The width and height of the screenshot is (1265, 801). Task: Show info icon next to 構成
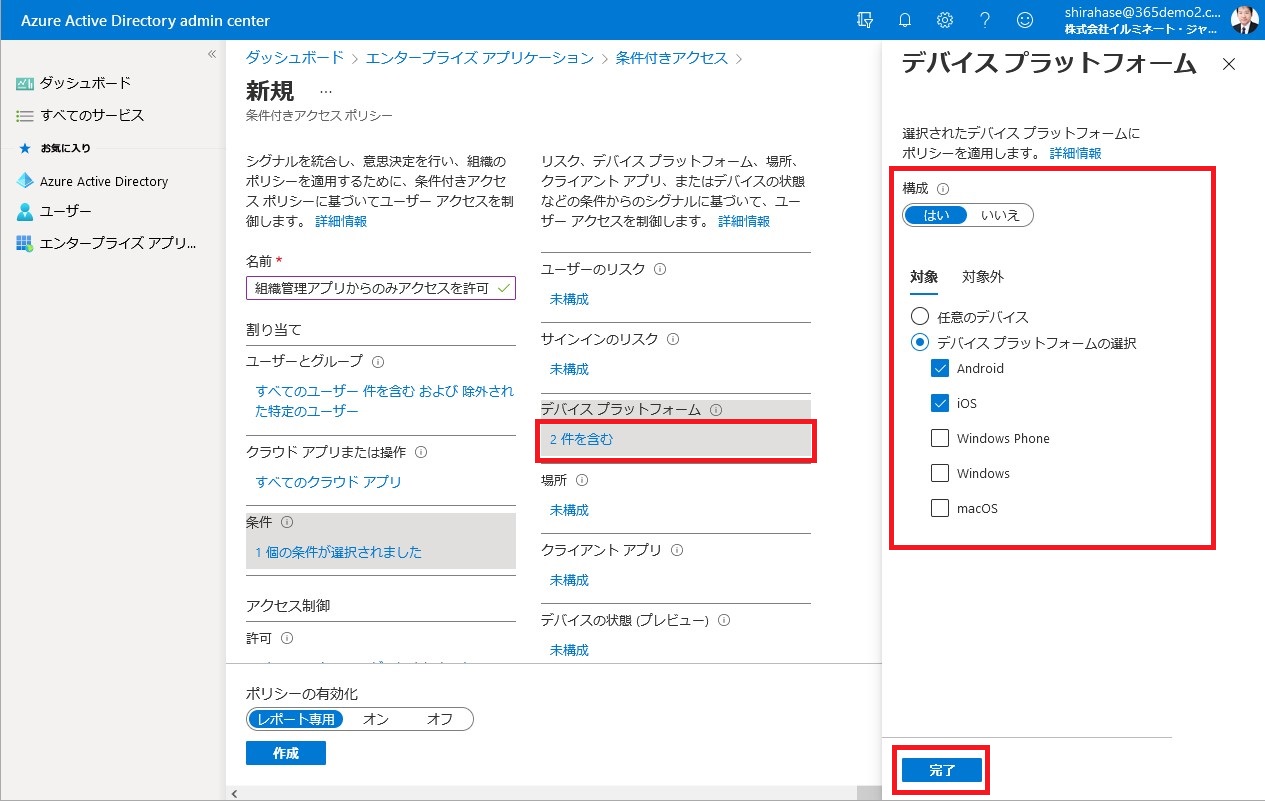point(942,188)
